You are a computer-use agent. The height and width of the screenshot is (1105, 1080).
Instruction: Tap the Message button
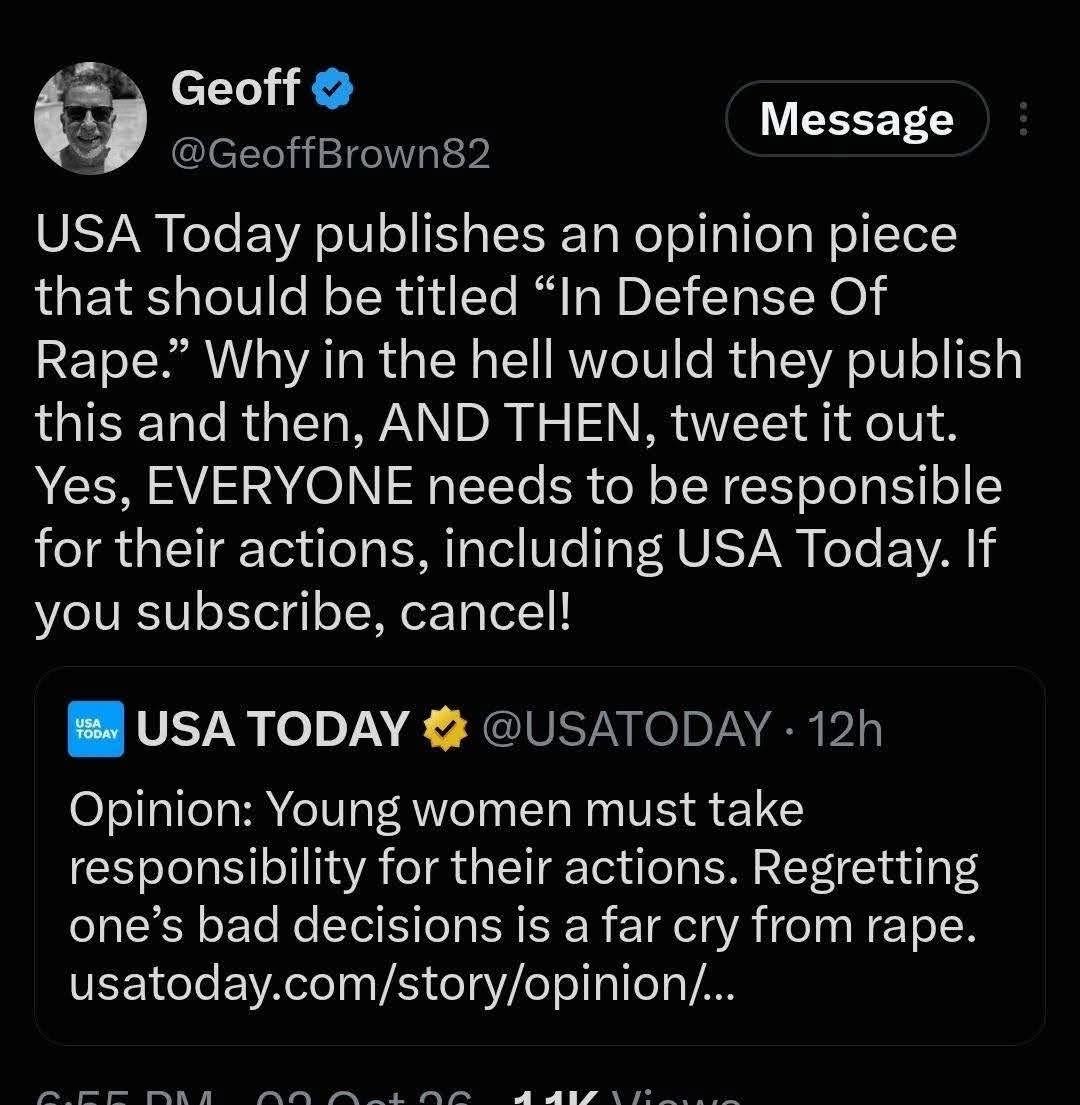857,118
